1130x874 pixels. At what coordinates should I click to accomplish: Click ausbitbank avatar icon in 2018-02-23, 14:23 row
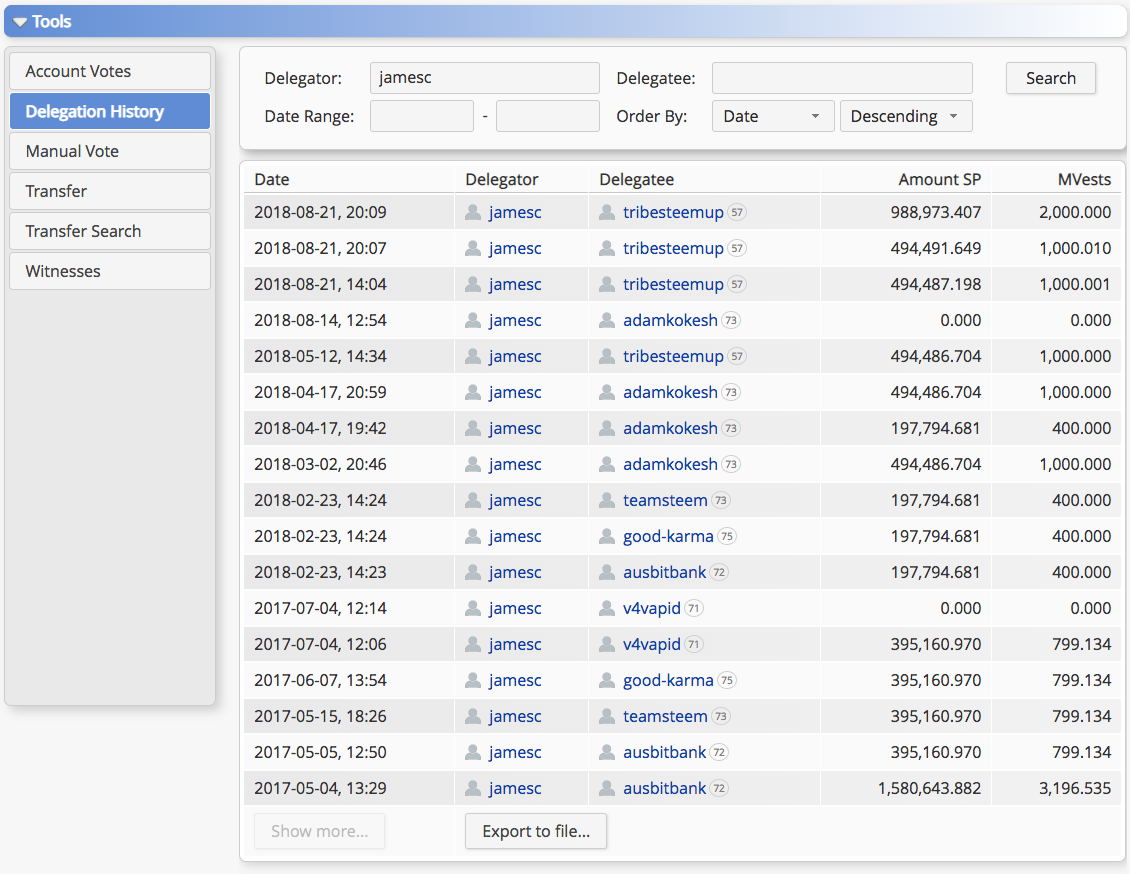coord(607,572)
